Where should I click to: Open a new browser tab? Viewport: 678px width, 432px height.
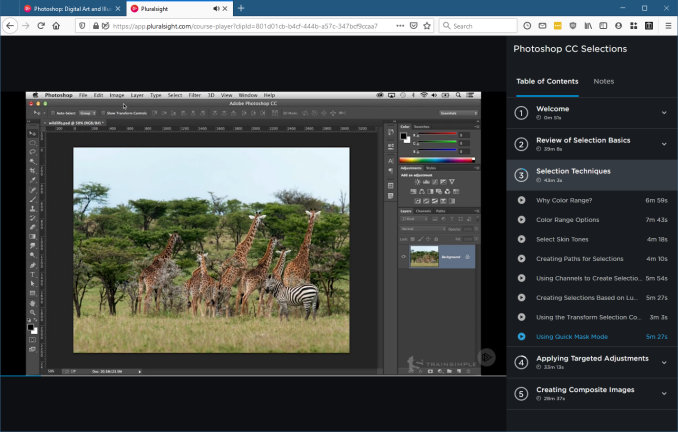pyautogui.click(x=240, y=8)
